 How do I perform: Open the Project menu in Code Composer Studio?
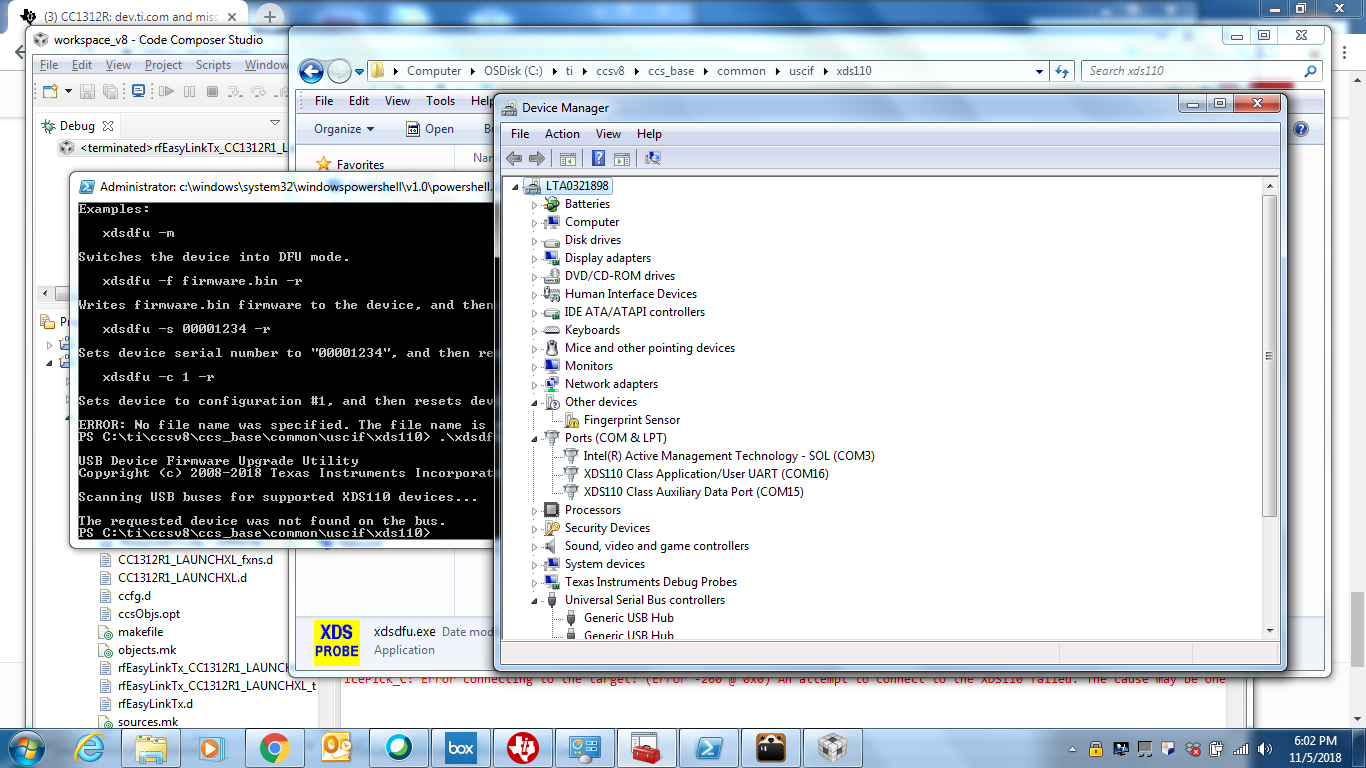[x=163, y=65]
